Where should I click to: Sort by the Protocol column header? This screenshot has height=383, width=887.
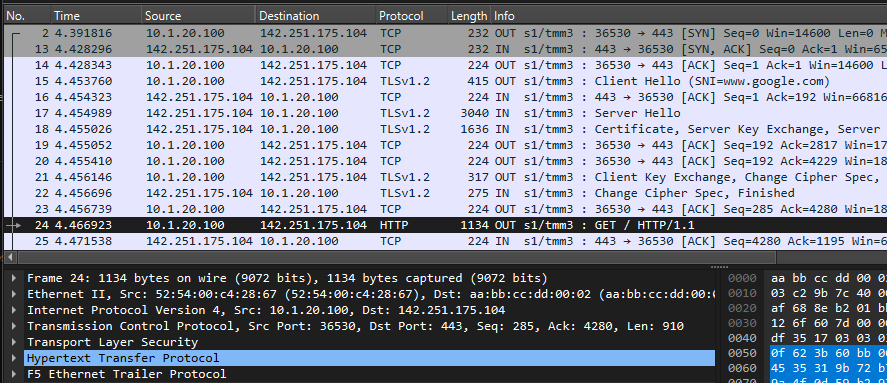point(412,16)
